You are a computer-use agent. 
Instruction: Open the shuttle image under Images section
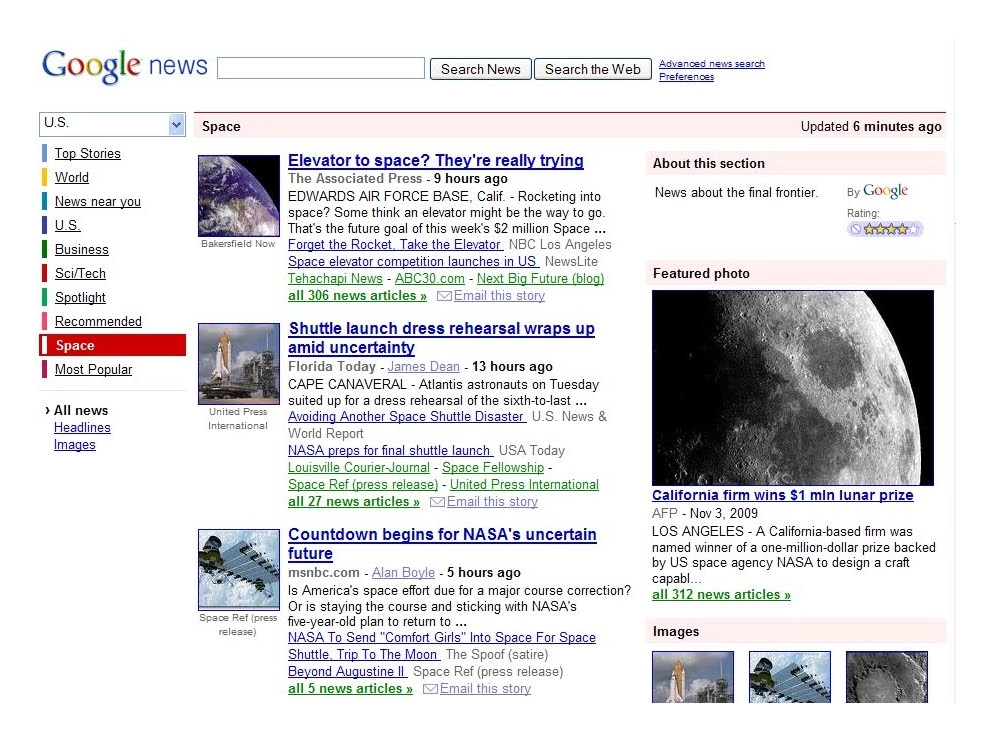(x=693, y=677)
